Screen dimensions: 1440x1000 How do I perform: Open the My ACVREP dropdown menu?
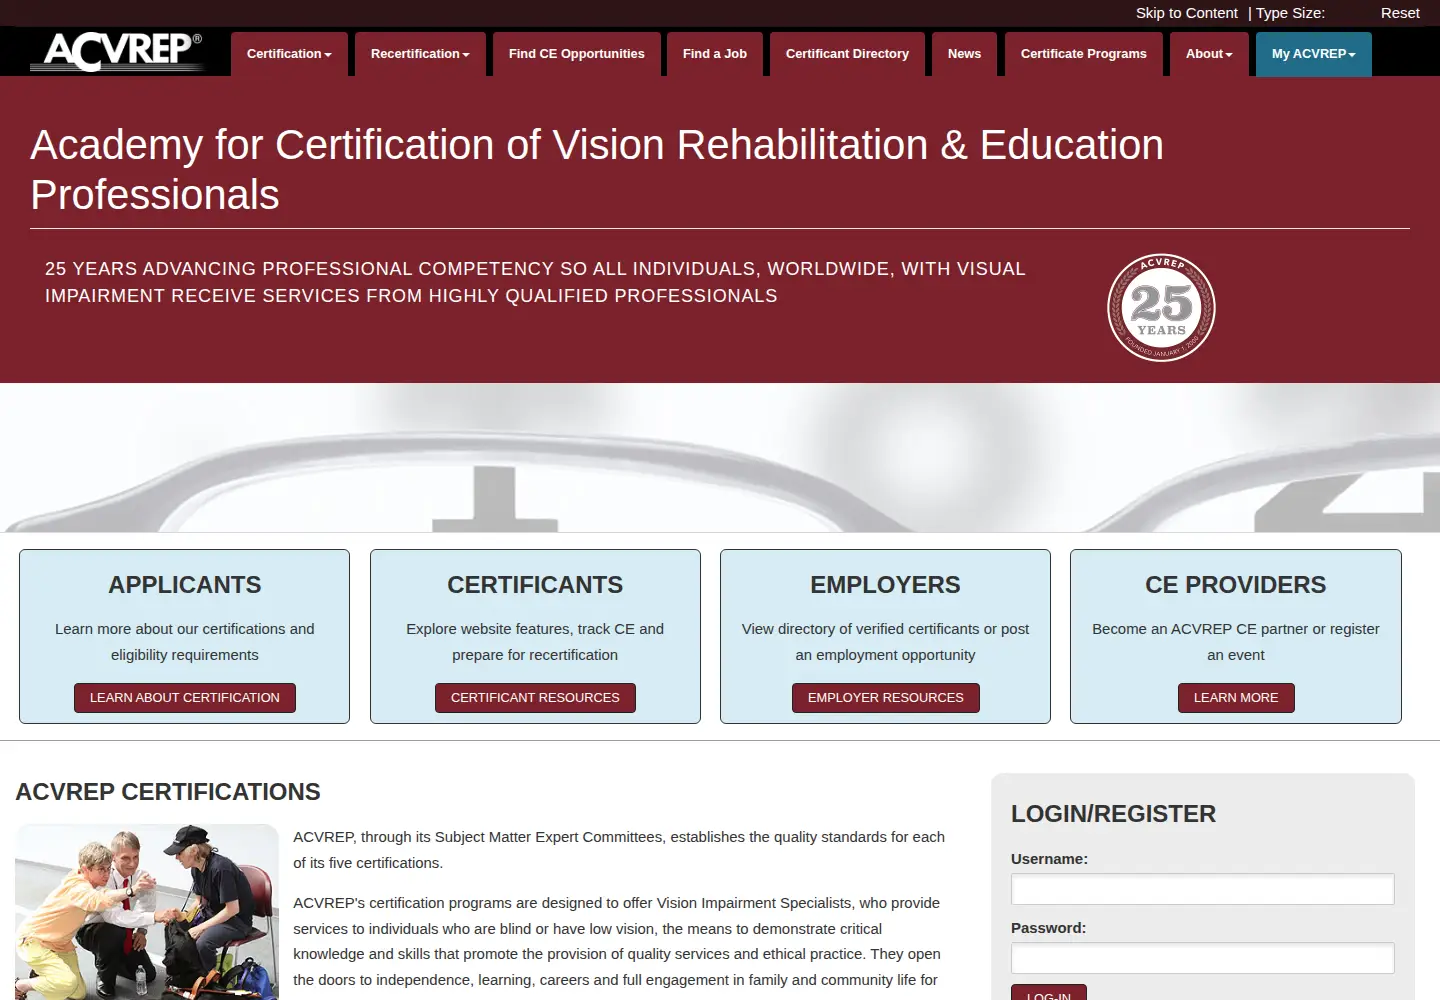(1313, 54)
